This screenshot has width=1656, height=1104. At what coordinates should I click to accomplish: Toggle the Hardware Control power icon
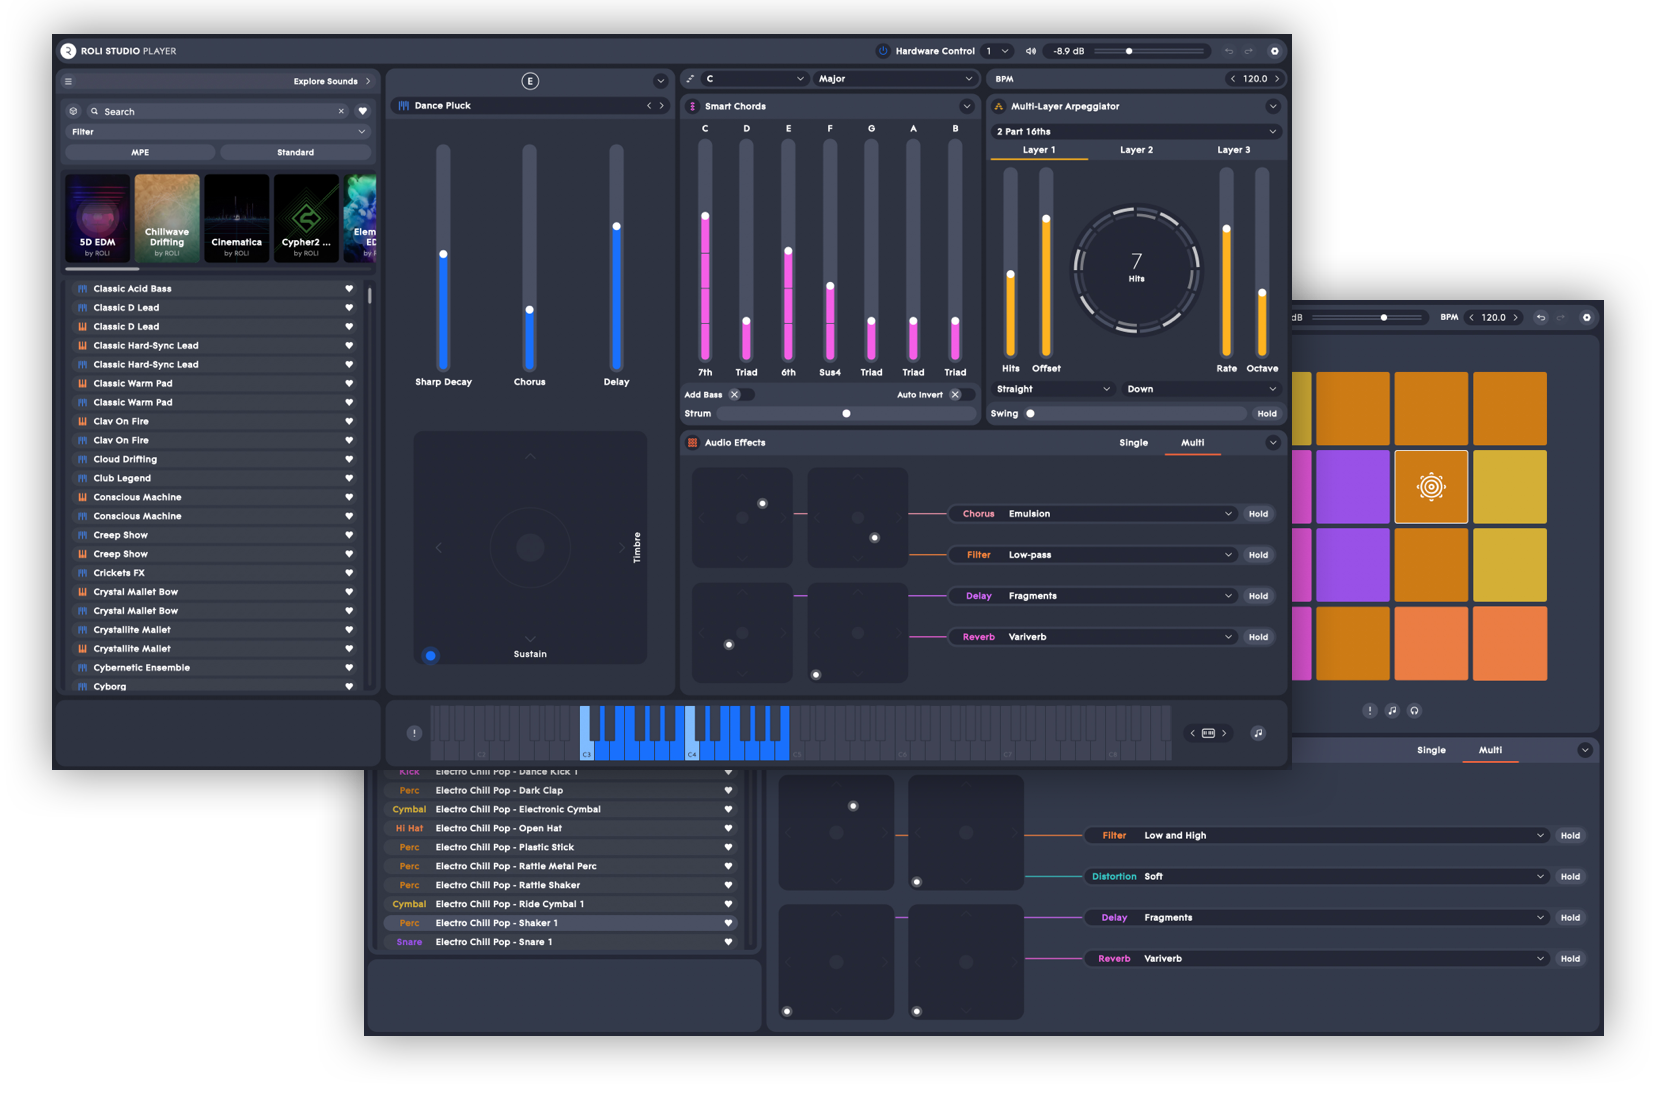tap(883, 51)
